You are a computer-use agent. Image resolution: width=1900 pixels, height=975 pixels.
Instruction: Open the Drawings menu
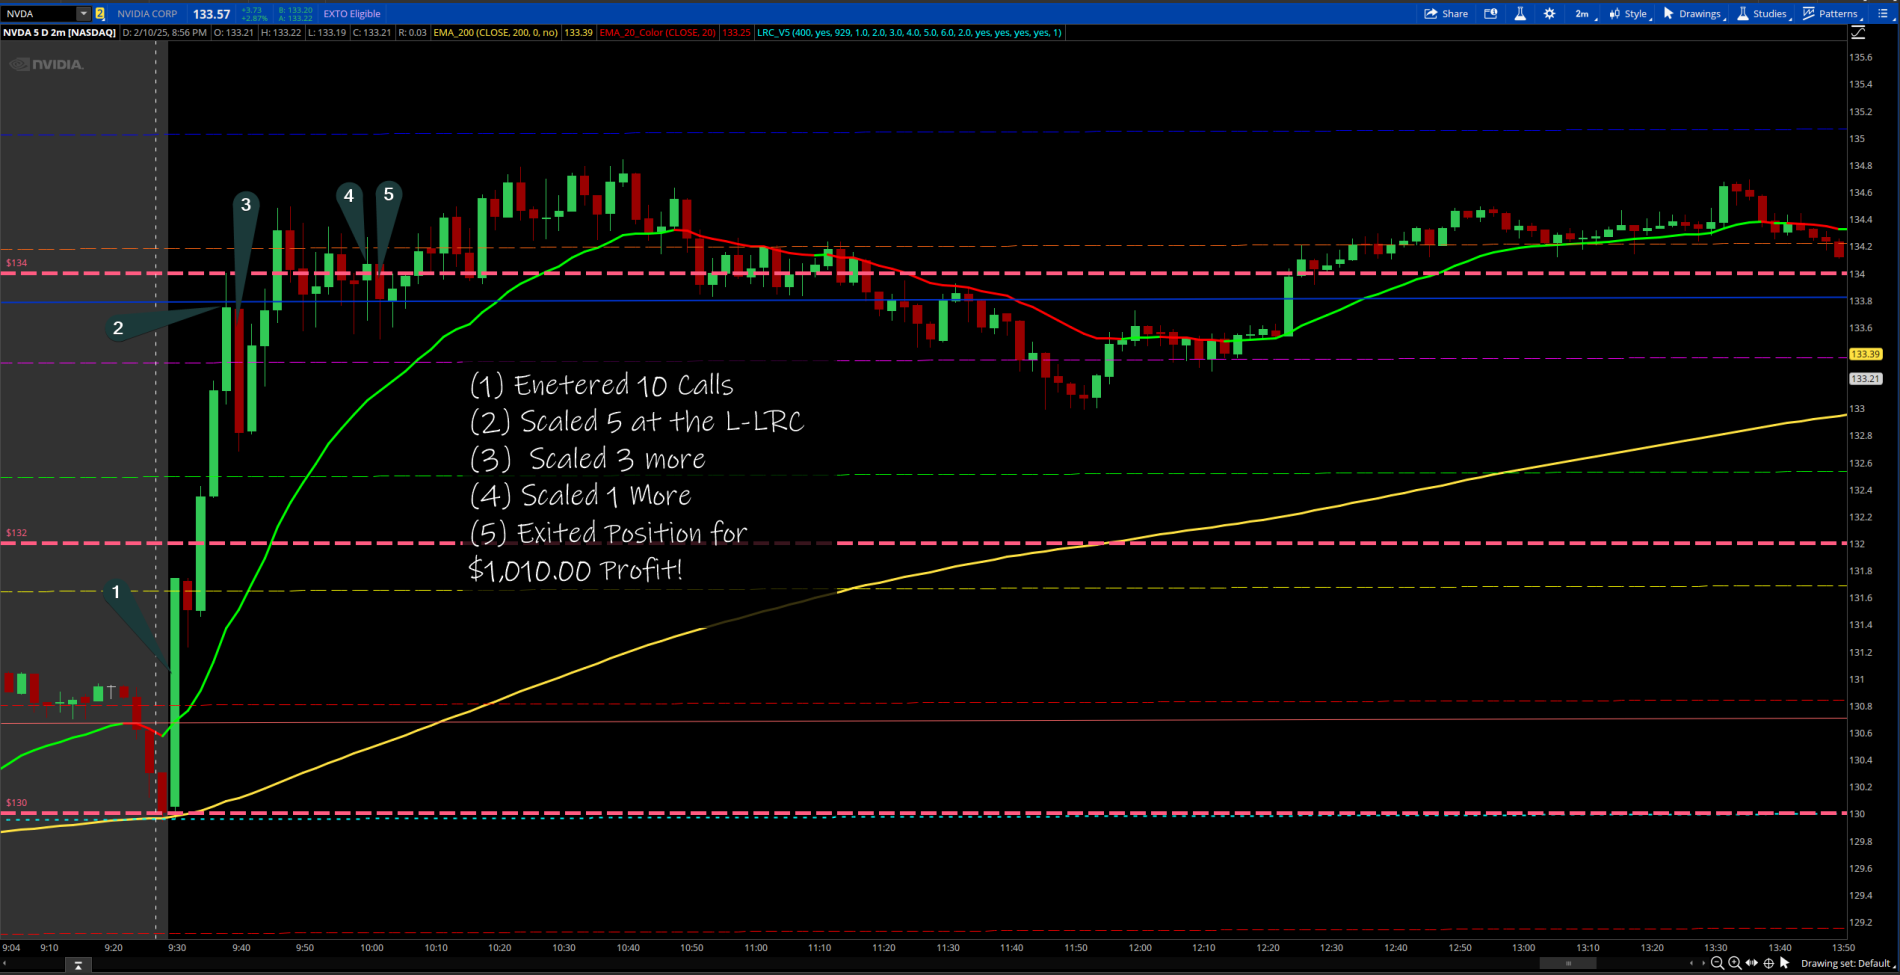click(1692, 14)
